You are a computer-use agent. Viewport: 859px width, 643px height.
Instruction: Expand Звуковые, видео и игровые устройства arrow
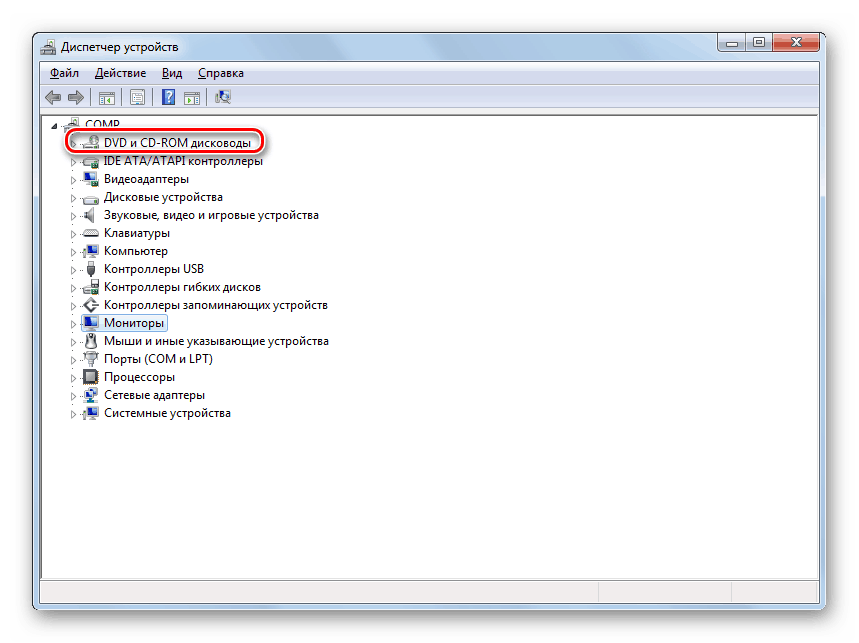pyautogui.click(x=73, y=216)
